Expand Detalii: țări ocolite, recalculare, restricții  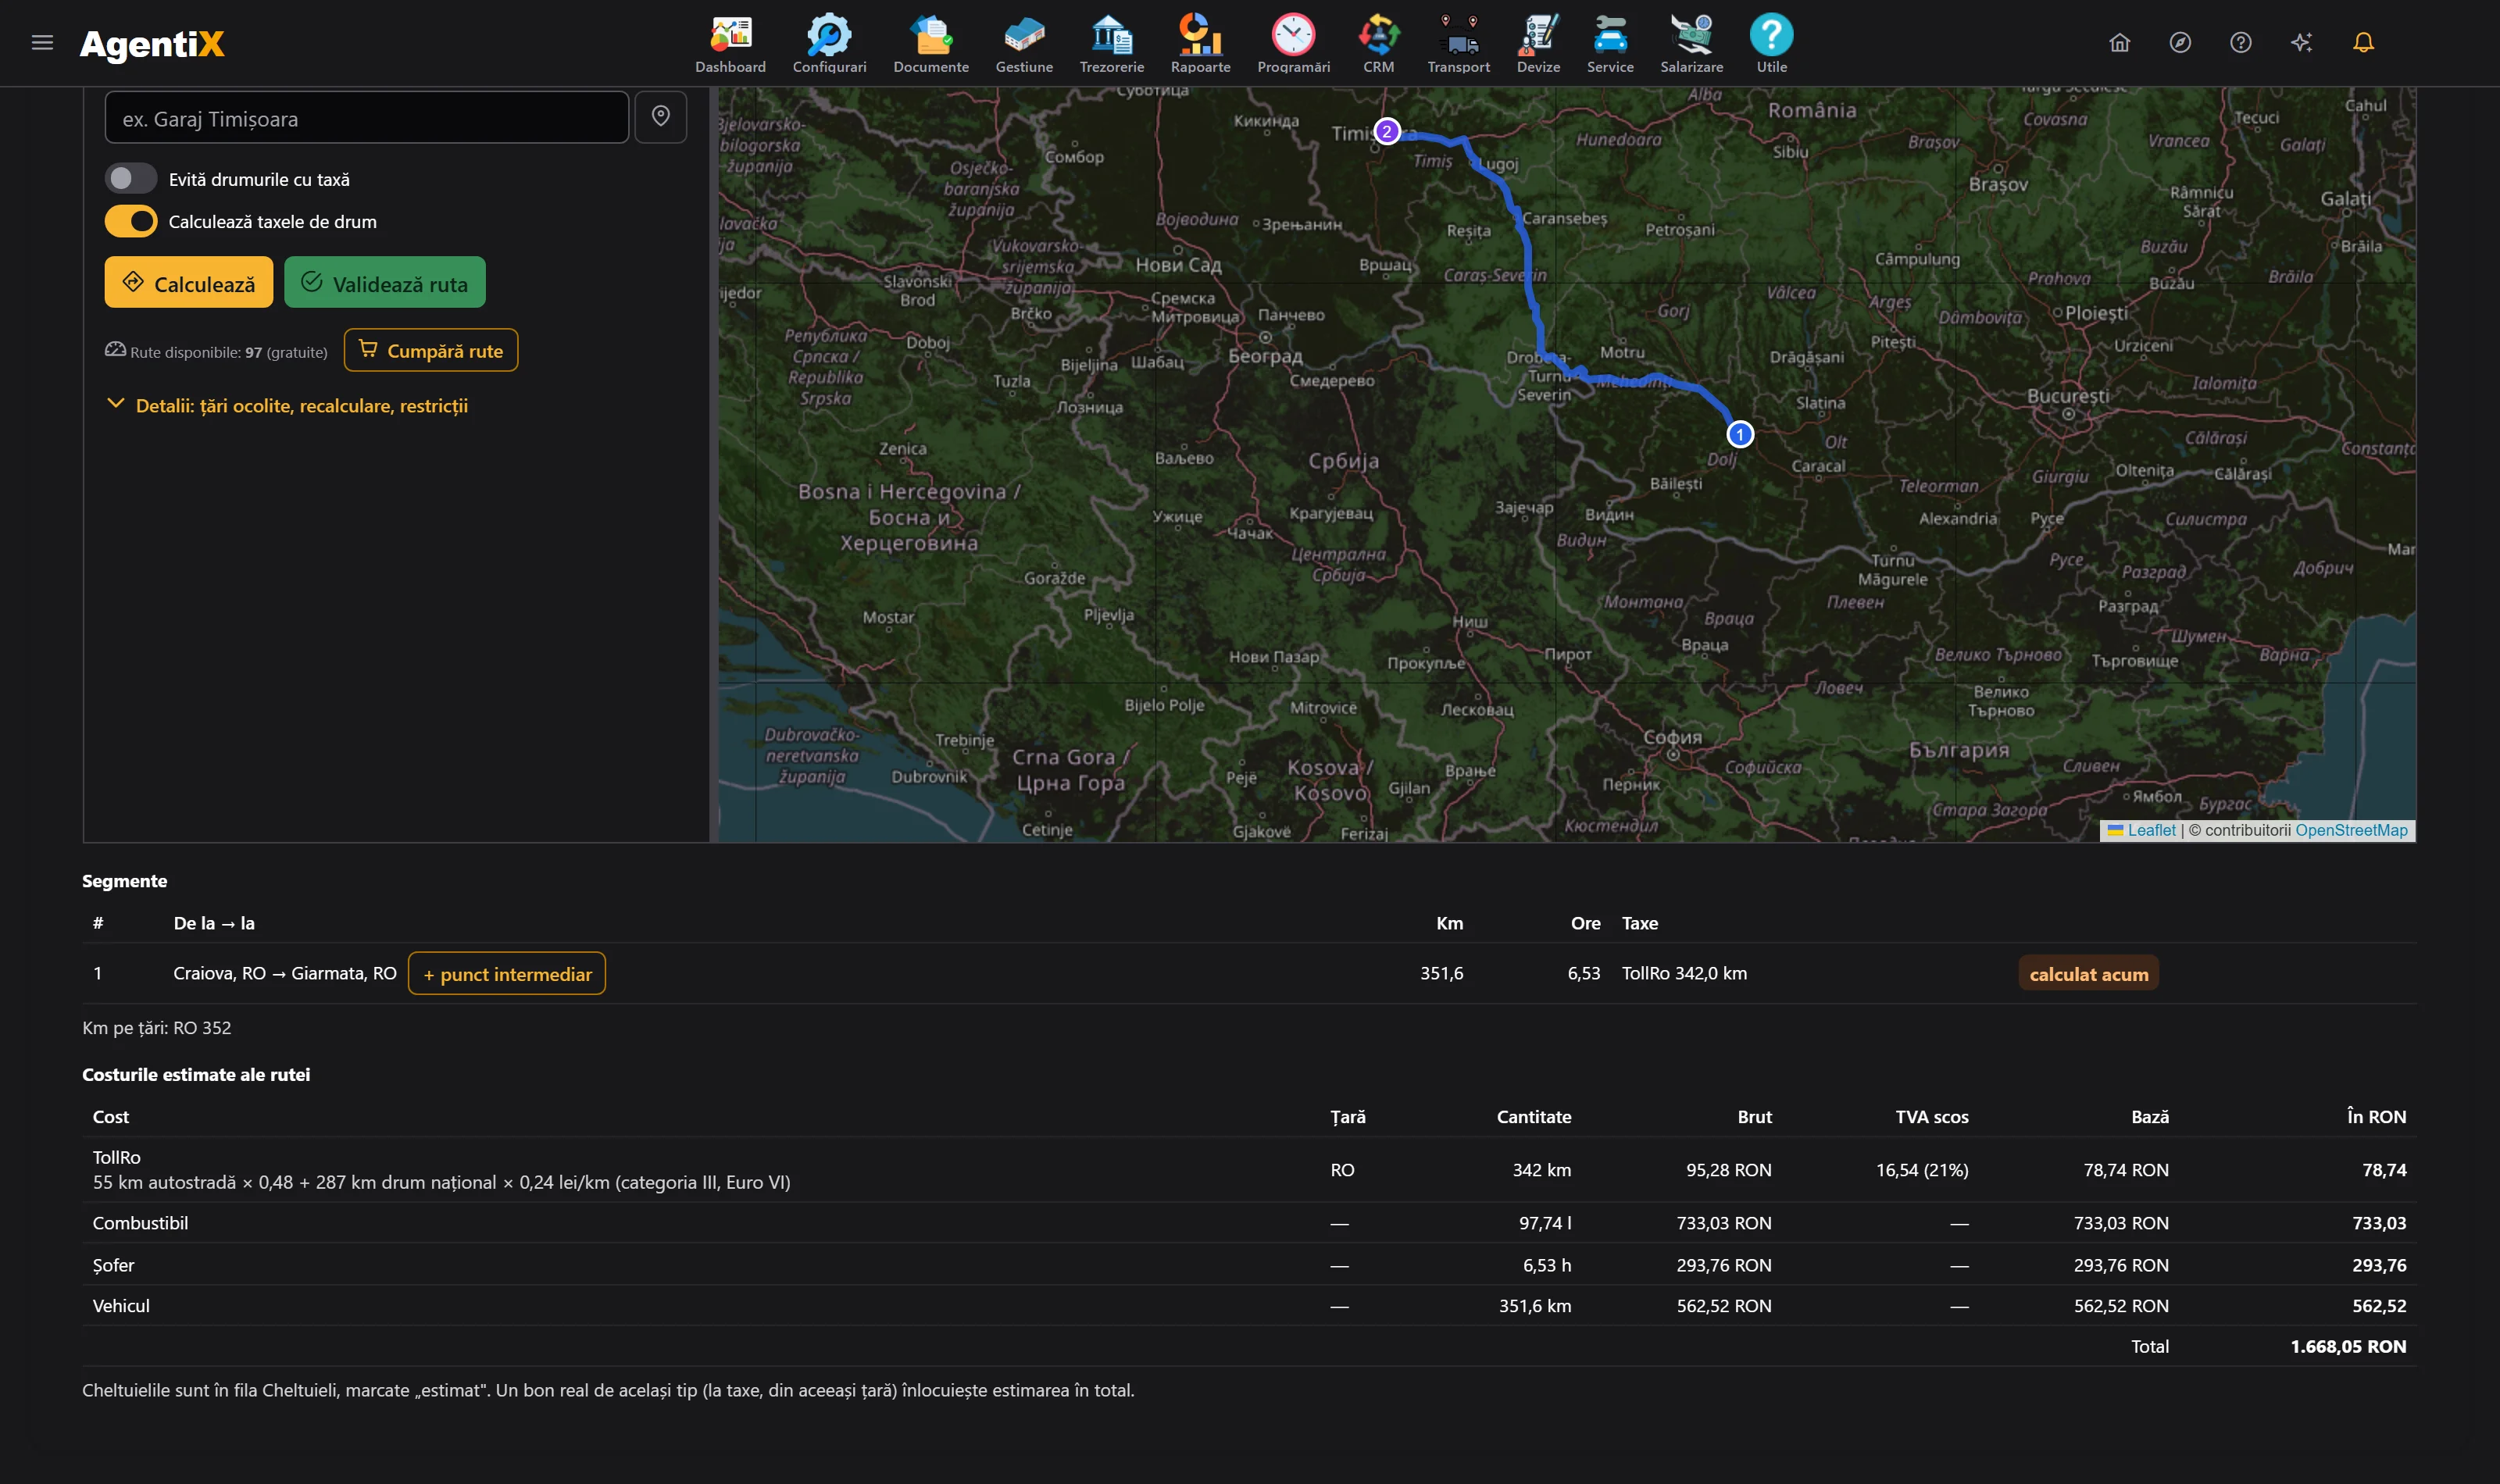[x=287, y=405]
